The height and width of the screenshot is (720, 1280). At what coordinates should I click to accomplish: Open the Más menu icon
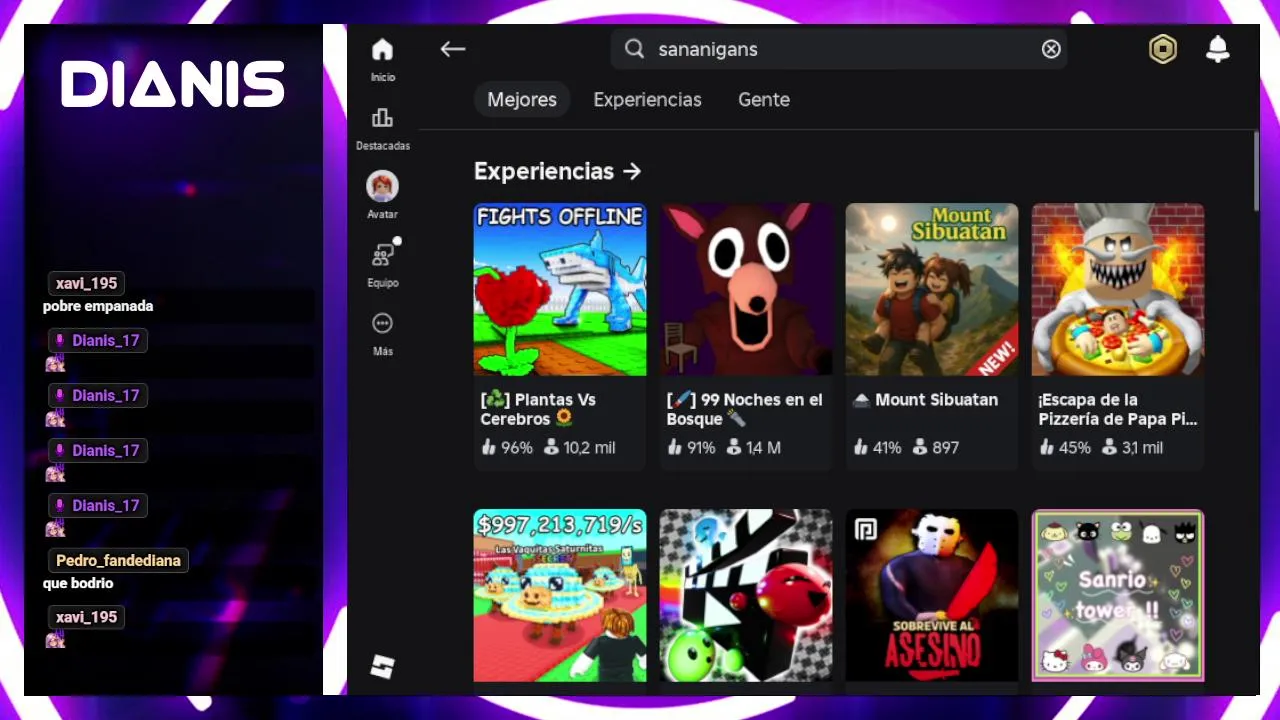pyautogui.click(x=382, y=323)
